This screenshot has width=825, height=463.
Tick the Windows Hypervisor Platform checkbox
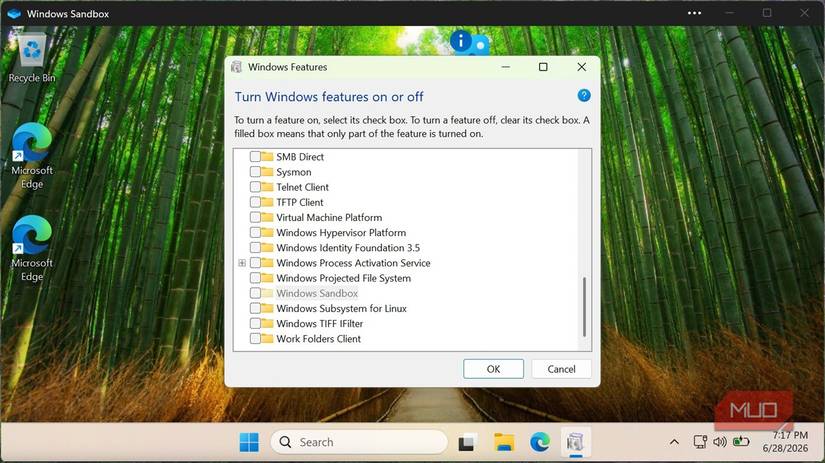[255, 233]
